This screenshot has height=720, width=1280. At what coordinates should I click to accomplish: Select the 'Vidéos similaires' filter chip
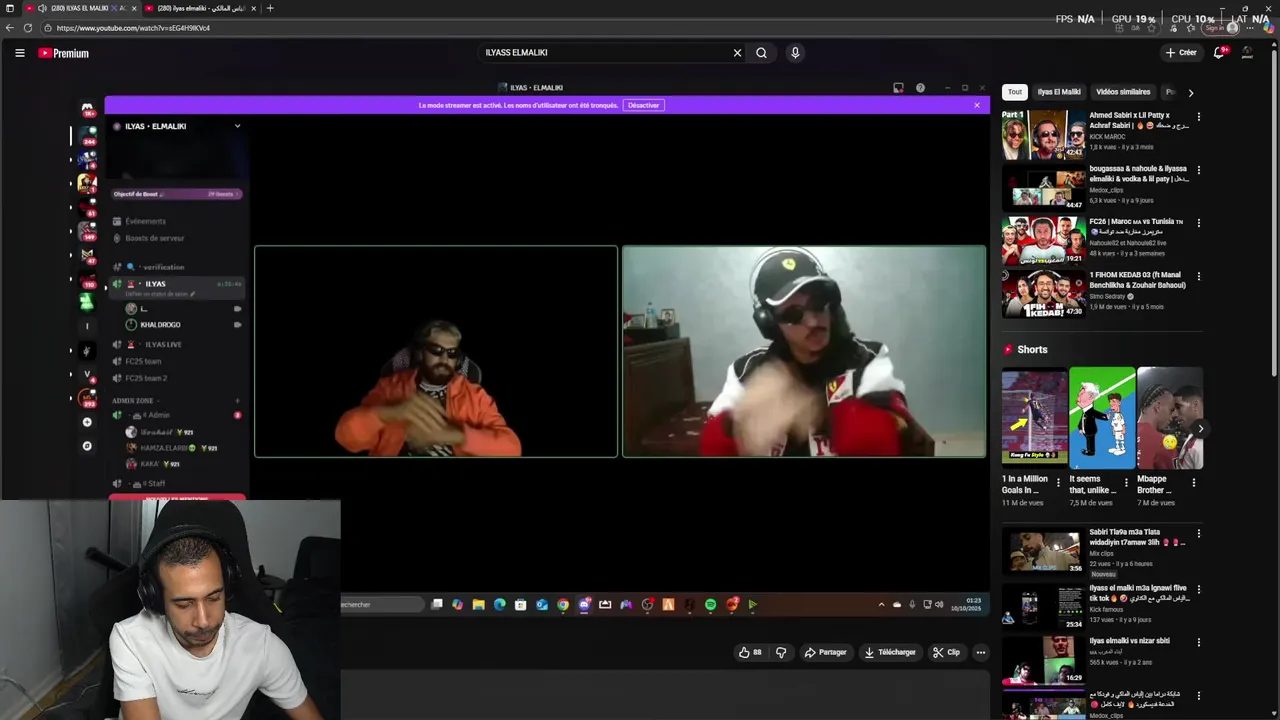[x=1123, y=92]
